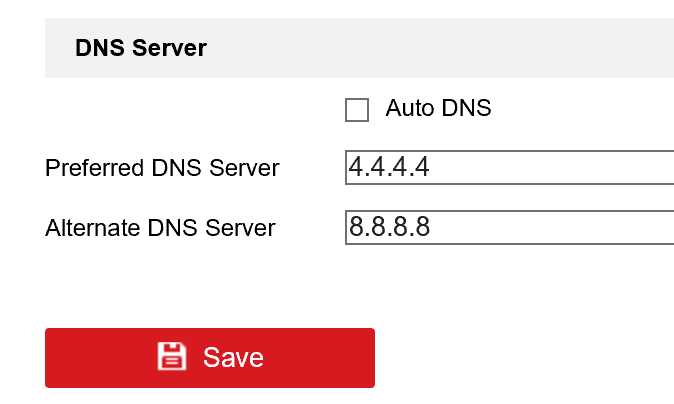Enable the Auto DNS checkbox
The width and height of the screenshot is (674, 404).
coord(357,109)
